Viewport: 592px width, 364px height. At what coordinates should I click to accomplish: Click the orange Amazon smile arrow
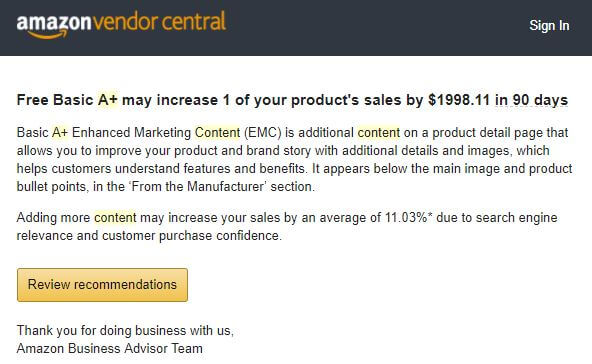pyautogui.click(x=48, y=35)
